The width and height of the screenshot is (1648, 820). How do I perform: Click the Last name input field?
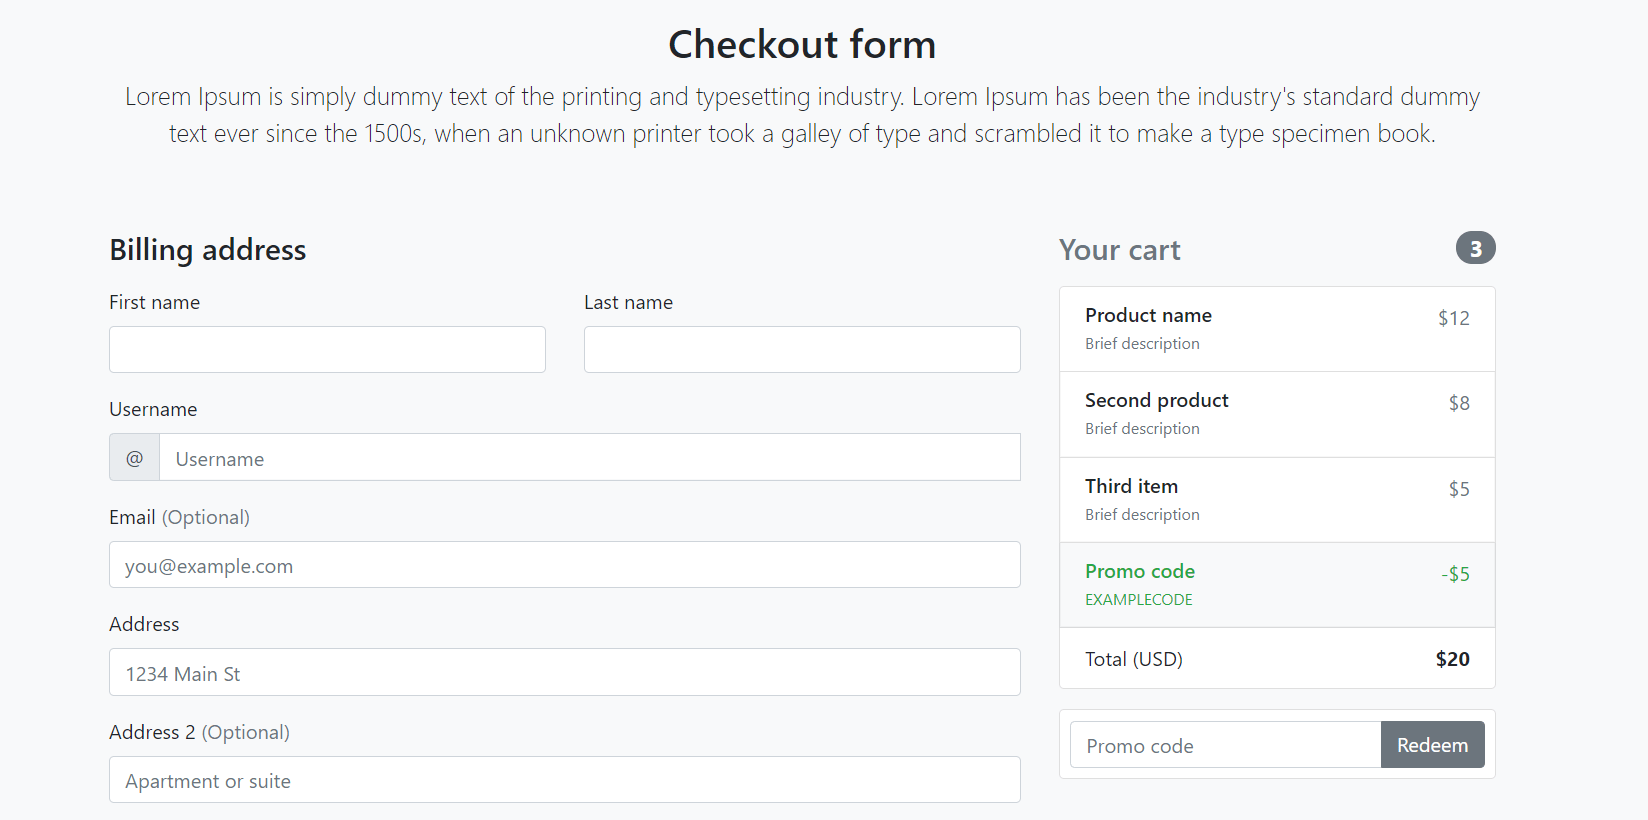coord(801,349)
